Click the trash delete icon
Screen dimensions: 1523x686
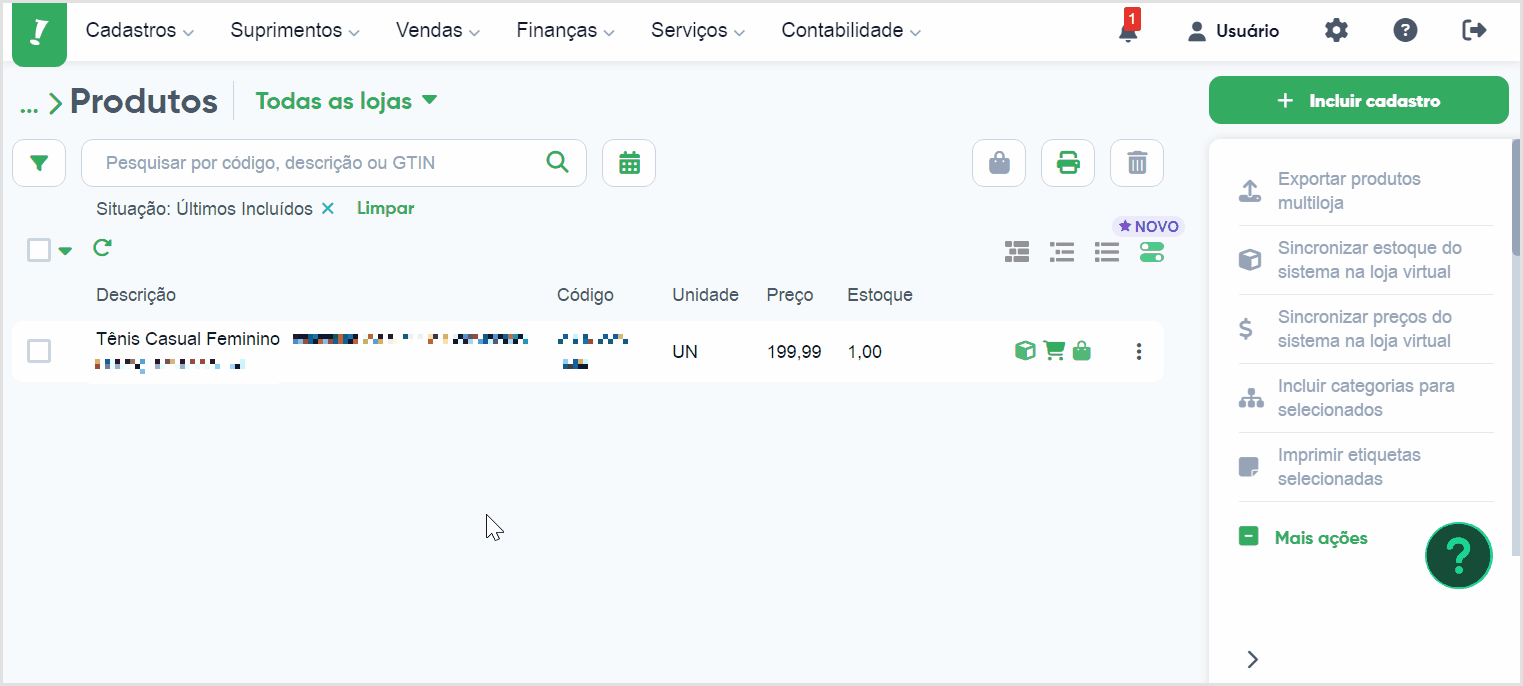pyautogui.click(x=1137, y=163)
